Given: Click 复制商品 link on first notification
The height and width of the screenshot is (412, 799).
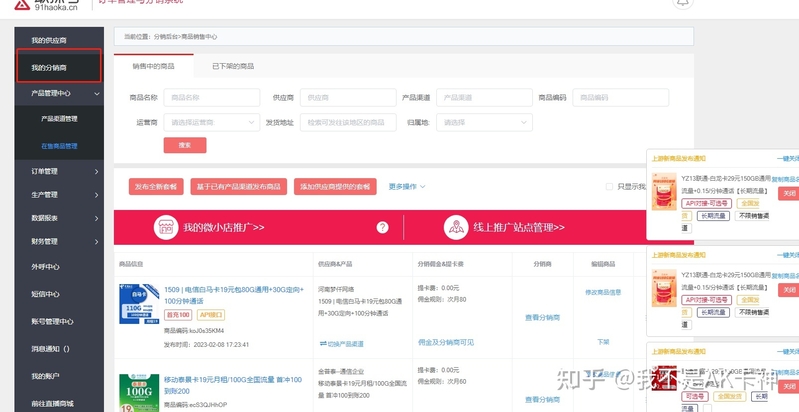Looking at the screenshot, I should [785, 179].
